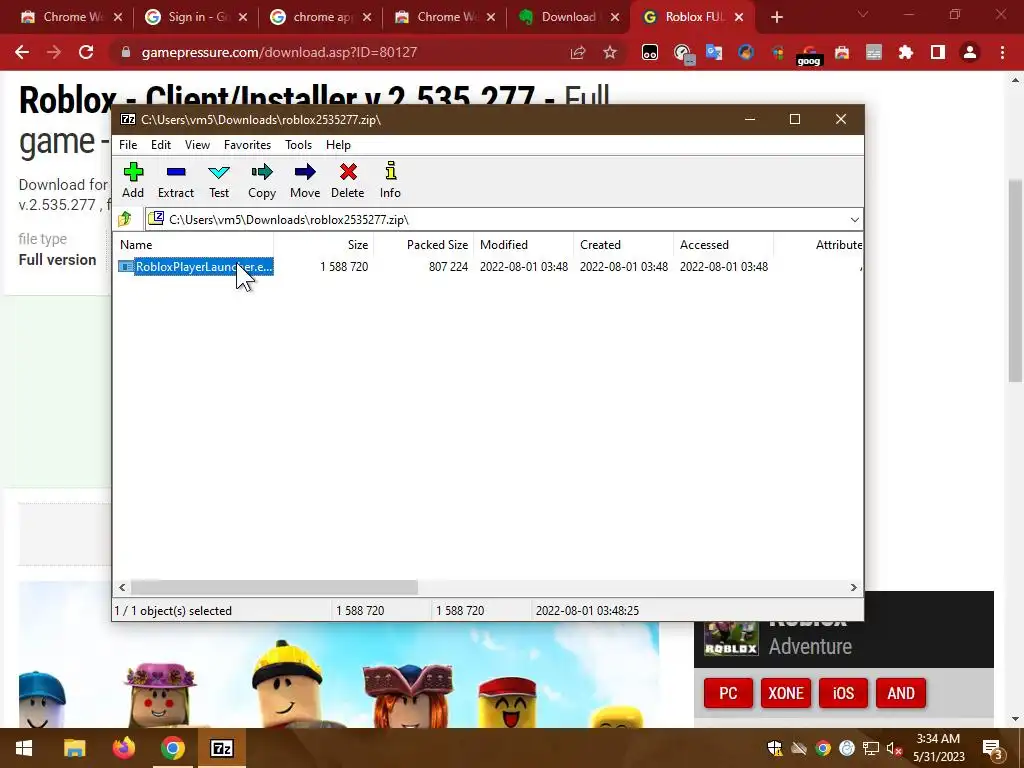The height and width of the screenshot is (768, 1024).
Task: Open the Tools menu in 7-Zip
Action: pos(298,145)
